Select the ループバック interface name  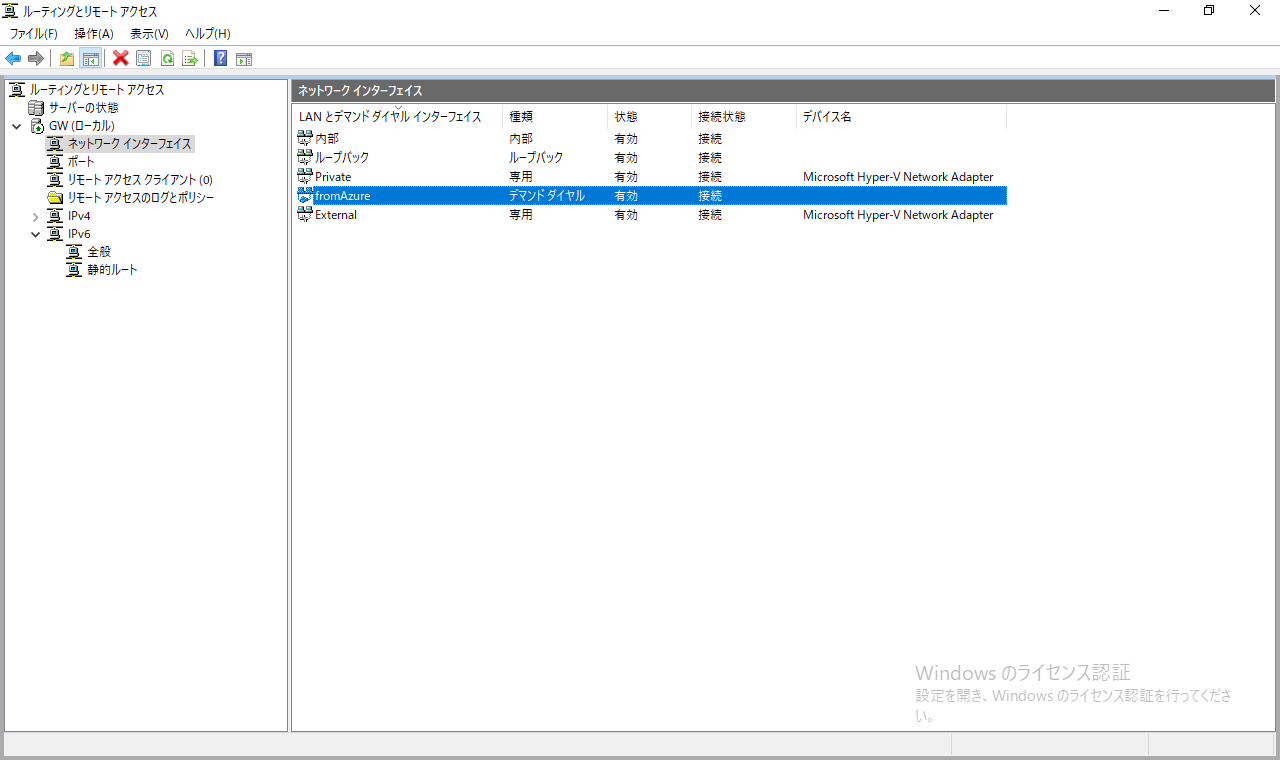point(342,157)
